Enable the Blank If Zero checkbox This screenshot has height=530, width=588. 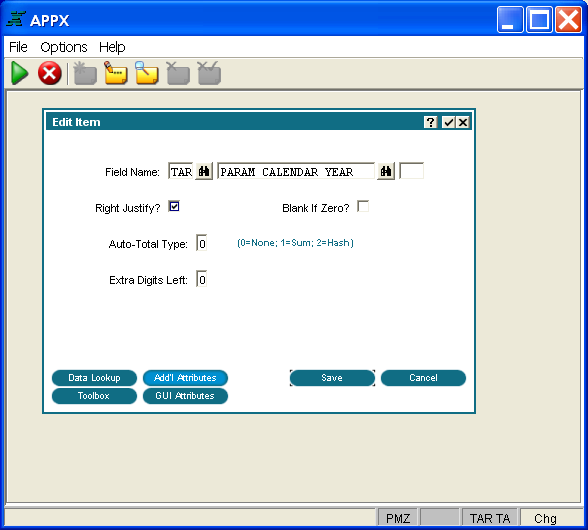363,206
